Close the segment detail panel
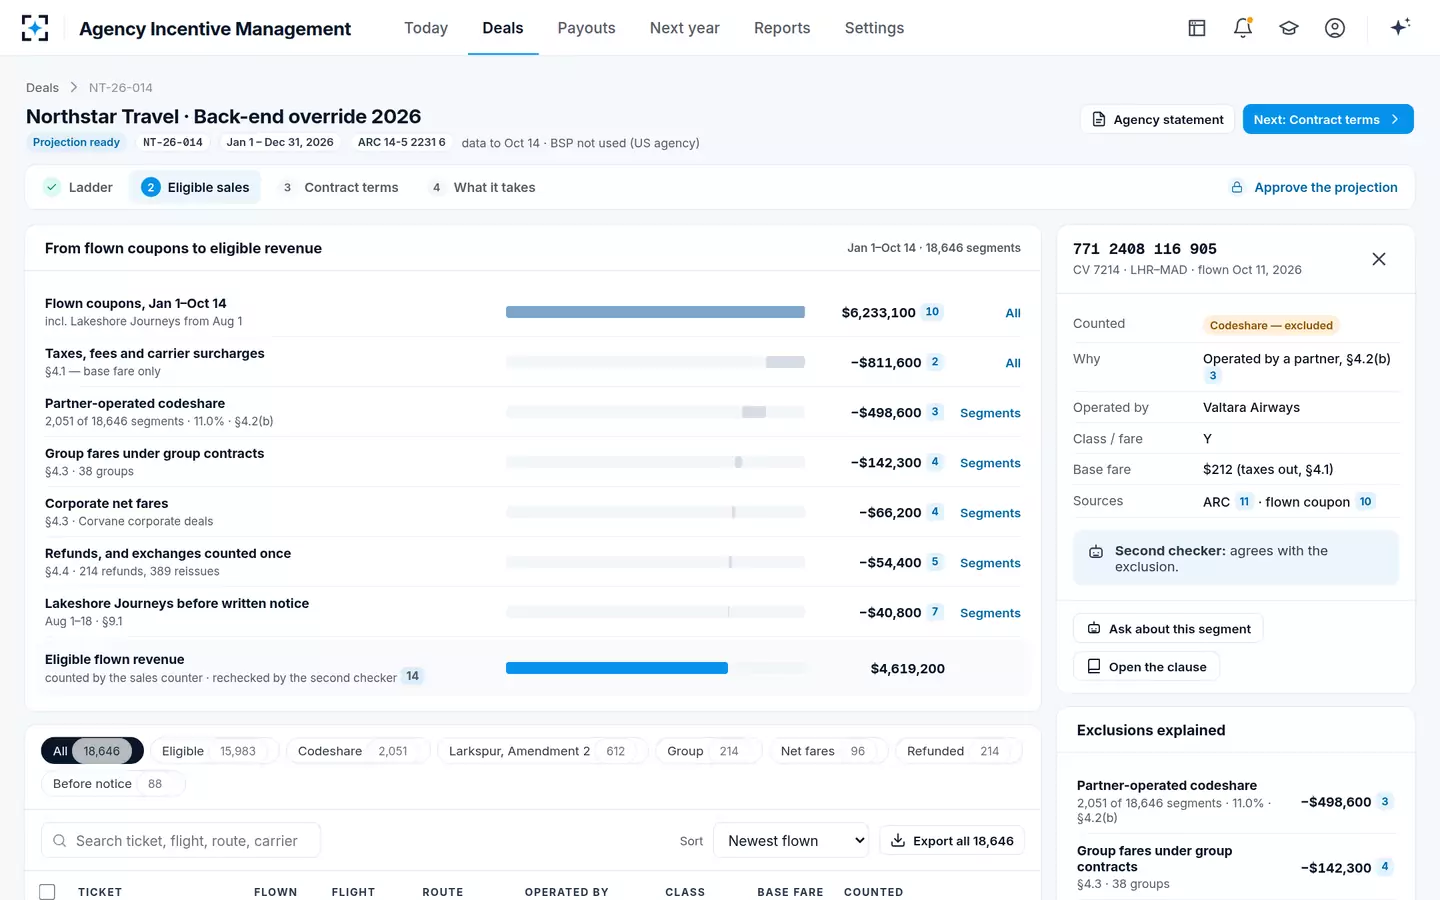1440x900 pixels. (1379, 259)
